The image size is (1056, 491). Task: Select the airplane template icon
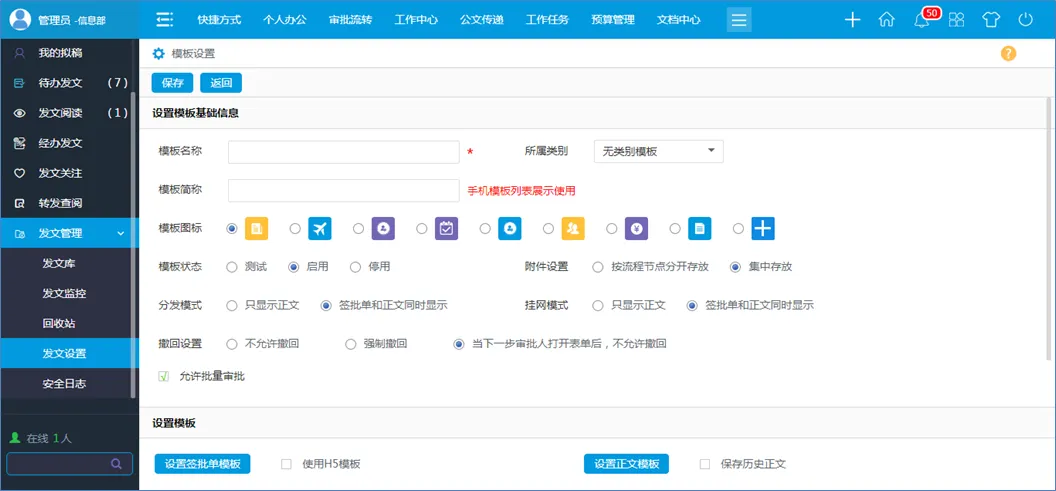319,229
